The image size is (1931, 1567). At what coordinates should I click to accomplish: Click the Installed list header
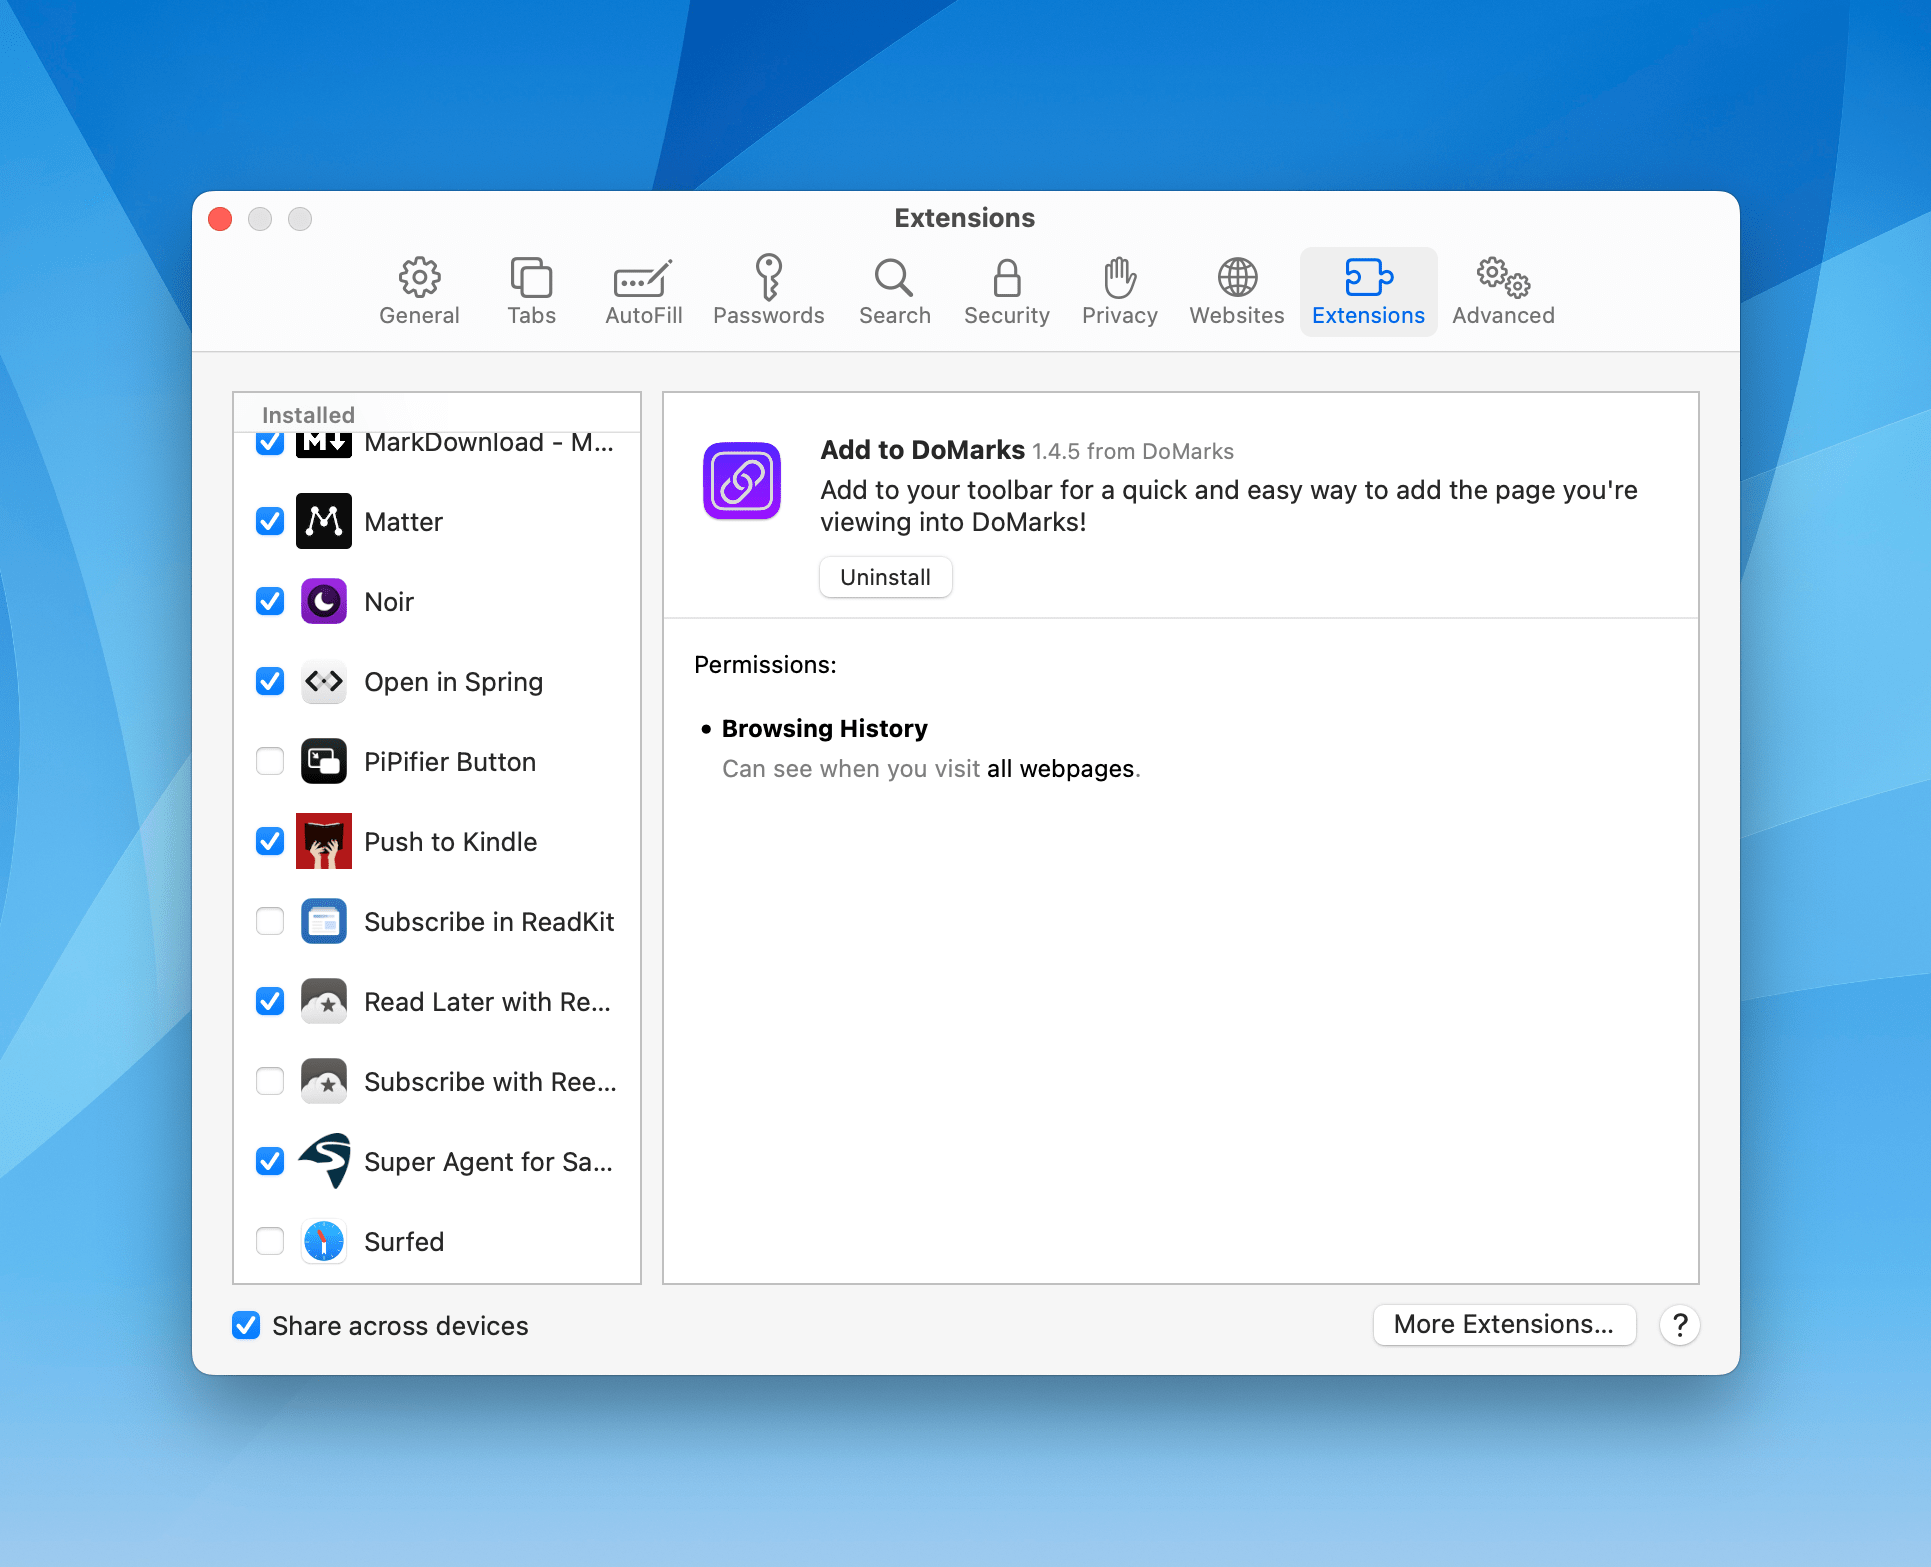(308, 414)
